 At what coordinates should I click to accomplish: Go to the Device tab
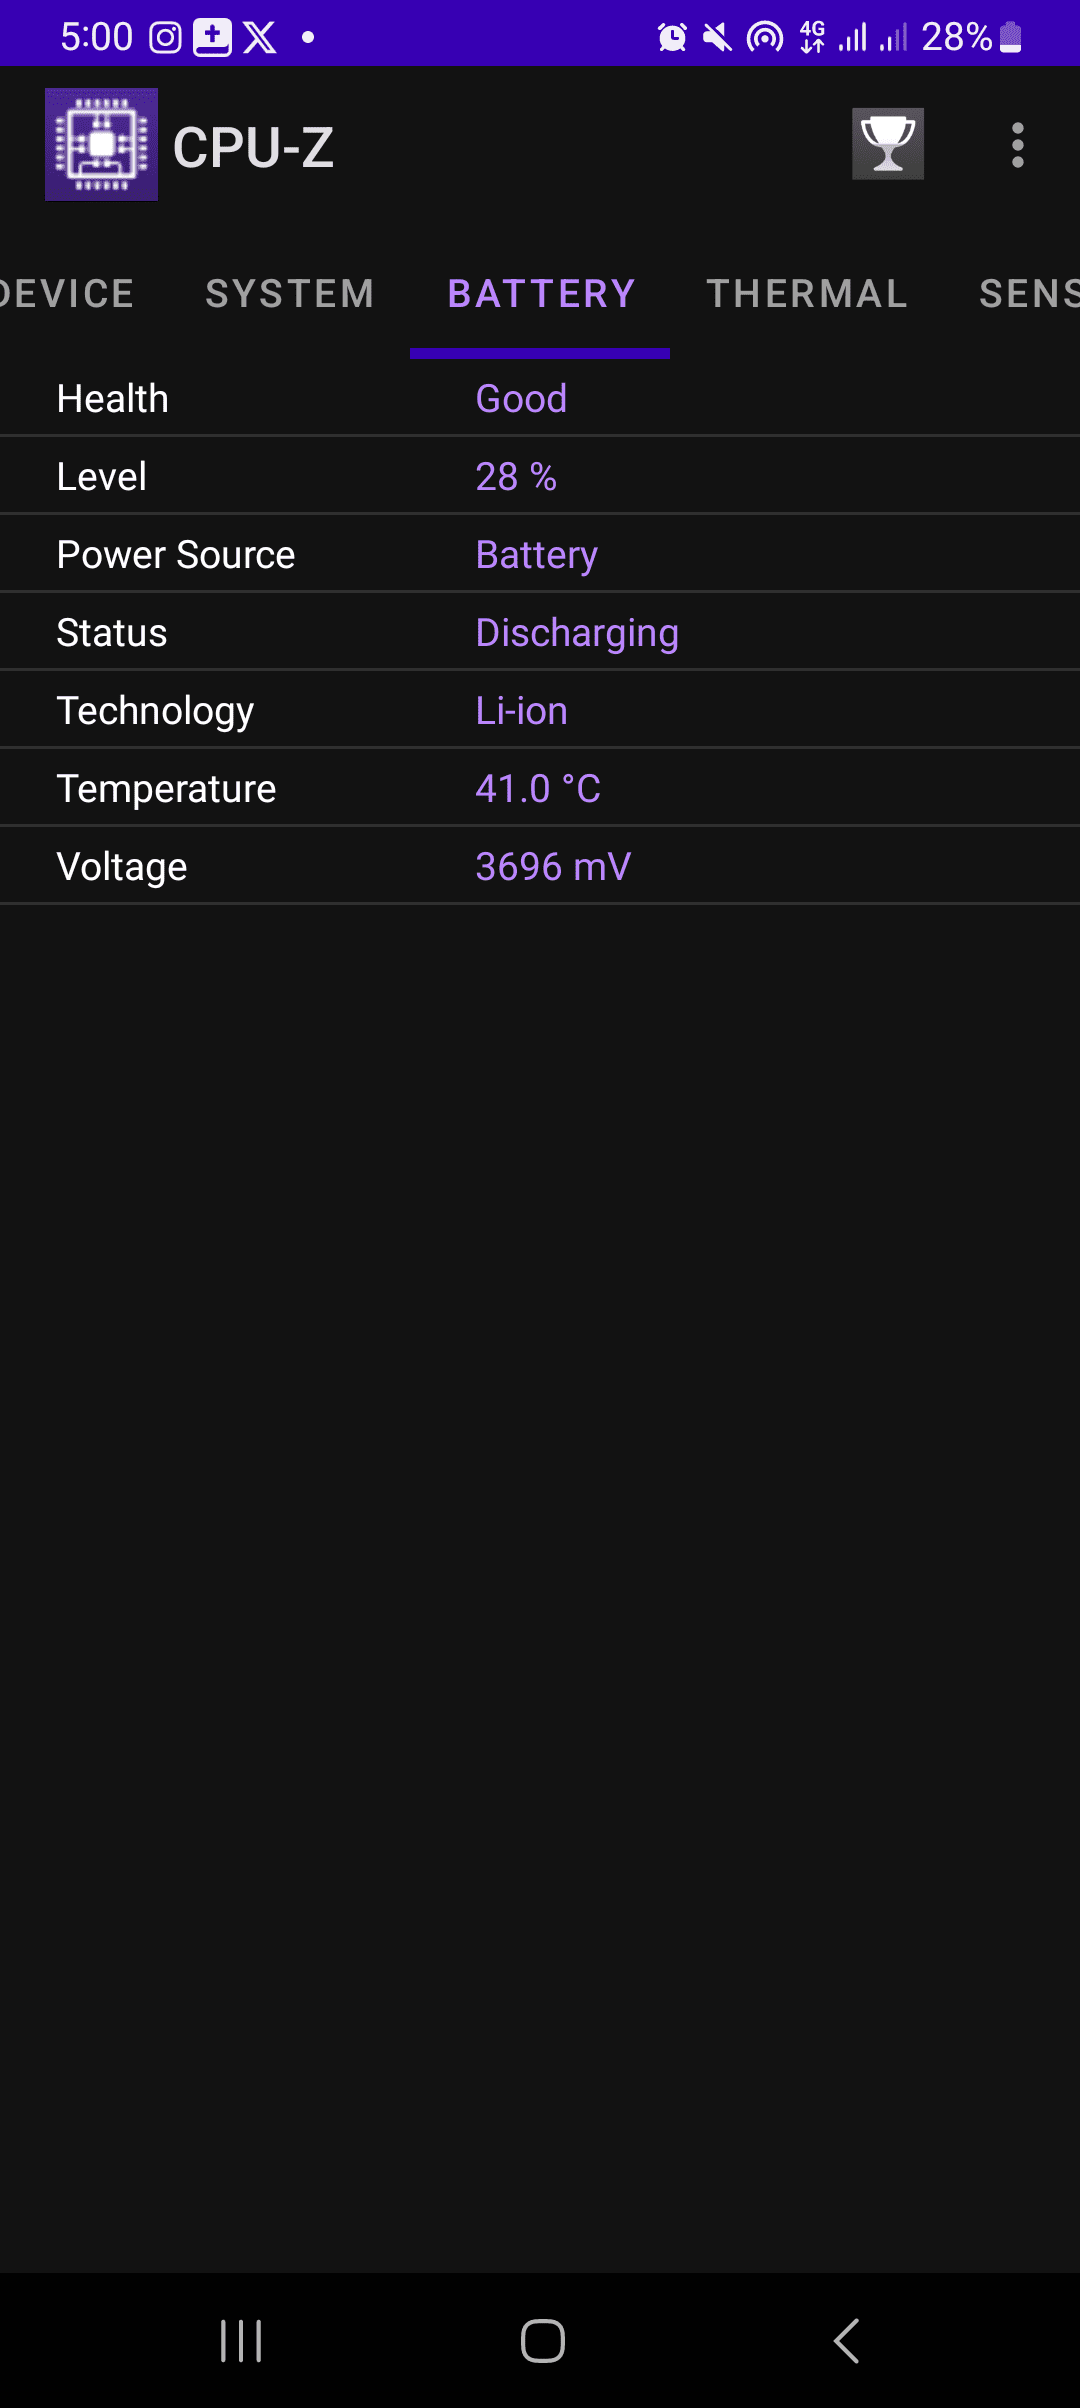(66, 294)
